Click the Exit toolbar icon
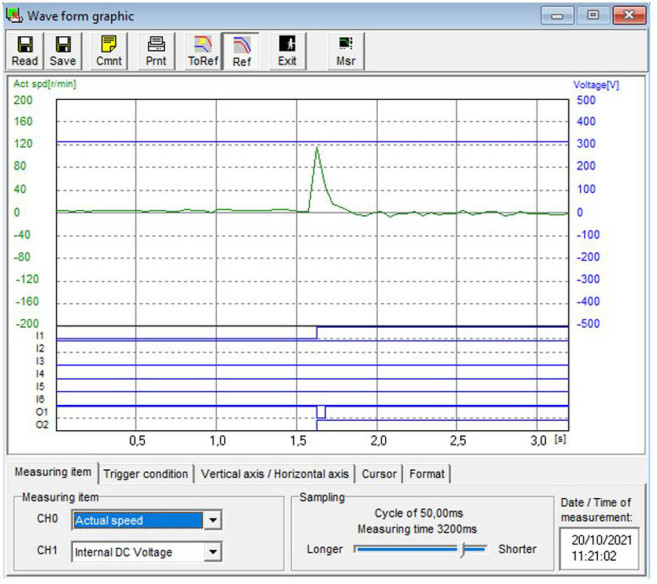This screenshot has width=657, height=584. pyautogui.click(x=287, y=51)
